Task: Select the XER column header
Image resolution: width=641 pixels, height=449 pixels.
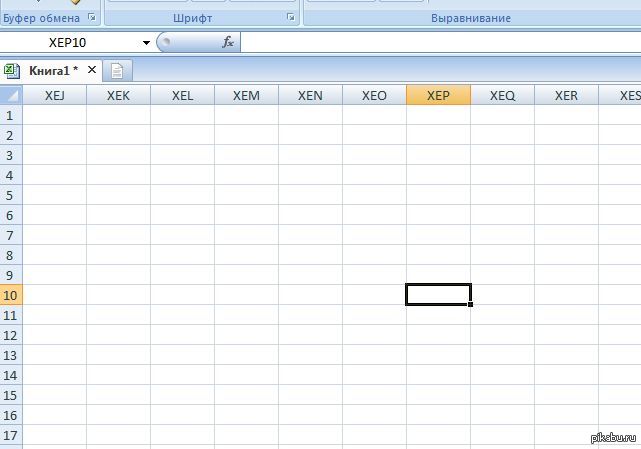Action: [x=566, y=95]
